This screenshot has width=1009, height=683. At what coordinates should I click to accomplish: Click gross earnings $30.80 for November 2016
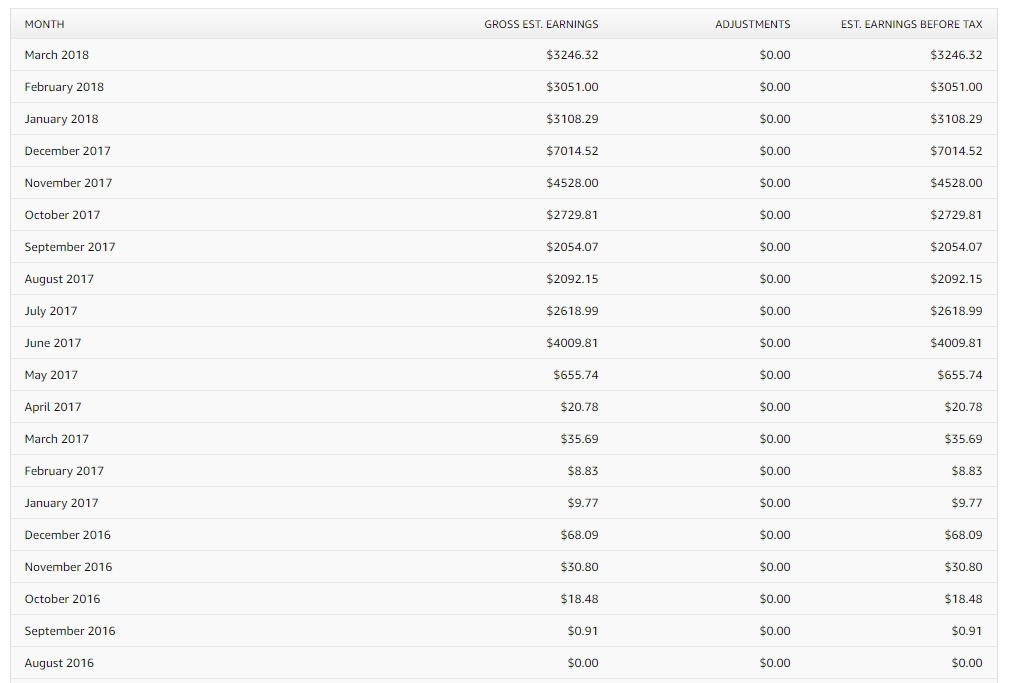pos(579,567)
